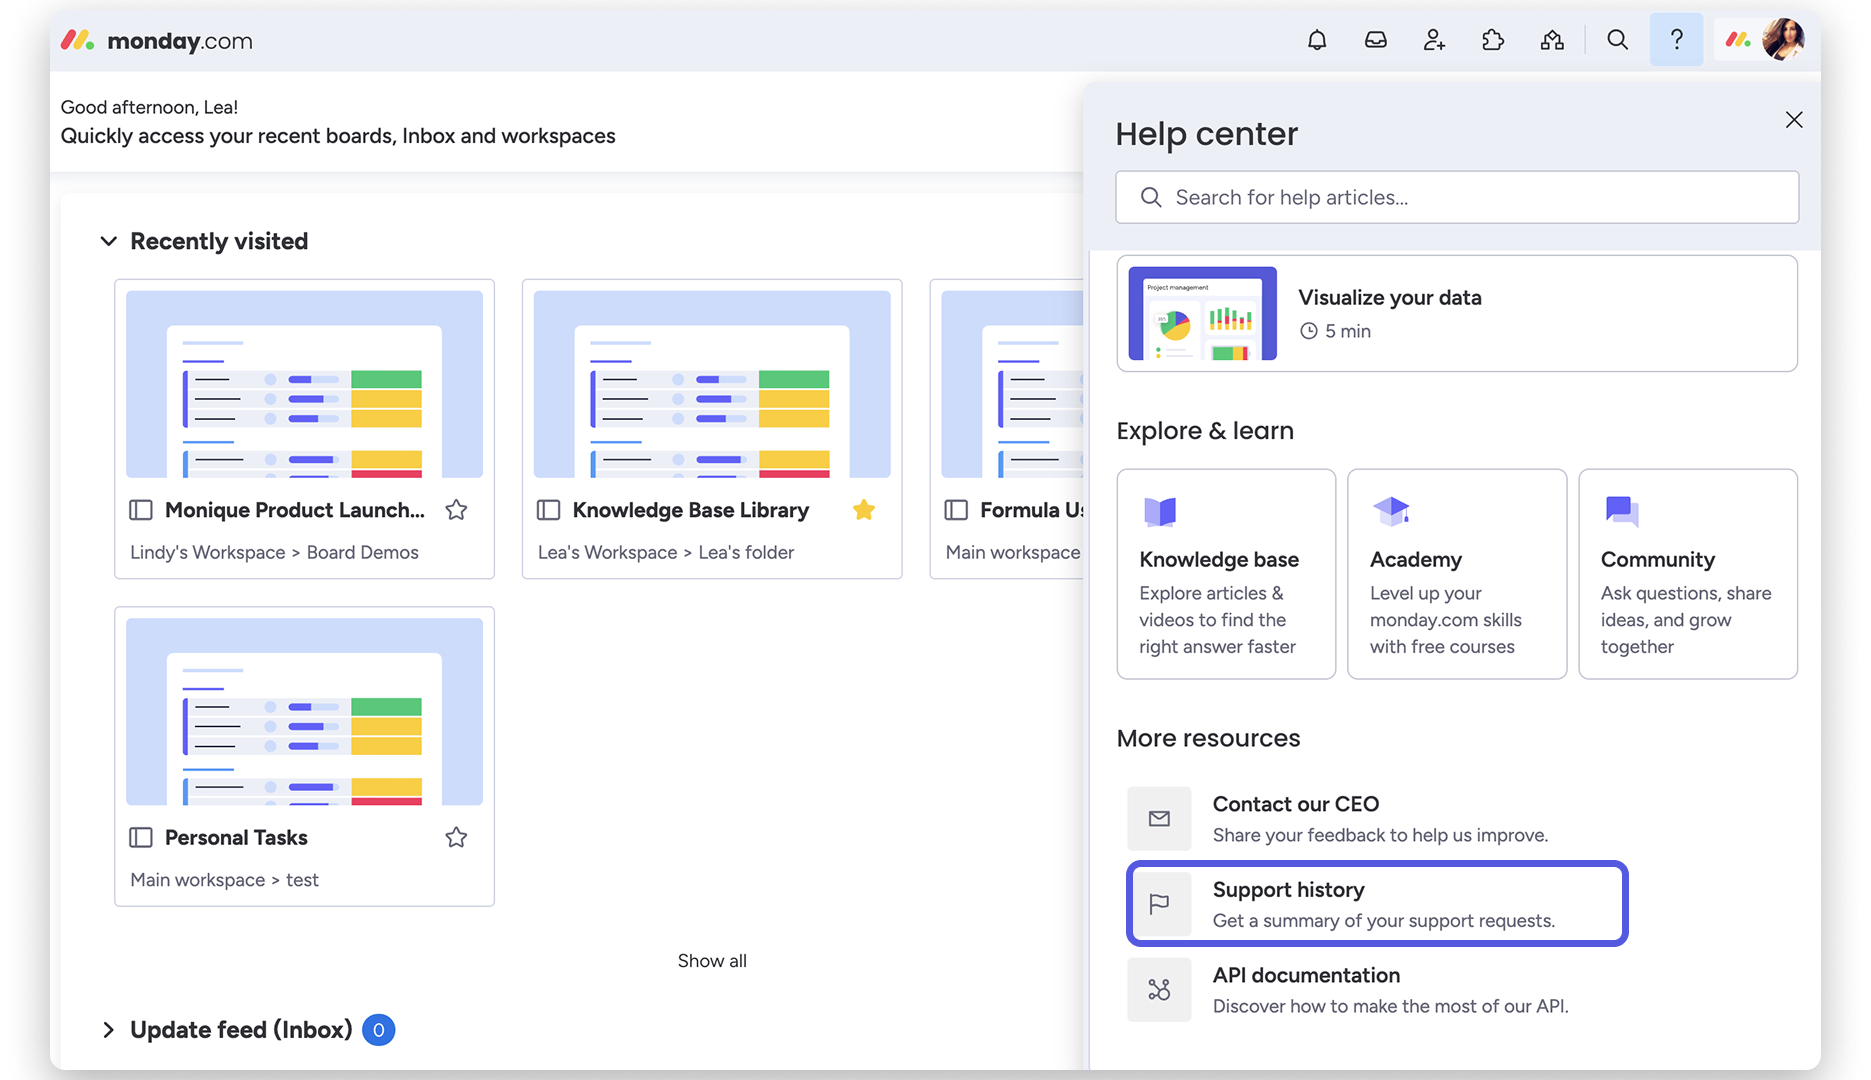The width and height of the screenshot is (1871, 1080).
Task: Click the Knowledge base book icon
Action: tap(1160, 511)
